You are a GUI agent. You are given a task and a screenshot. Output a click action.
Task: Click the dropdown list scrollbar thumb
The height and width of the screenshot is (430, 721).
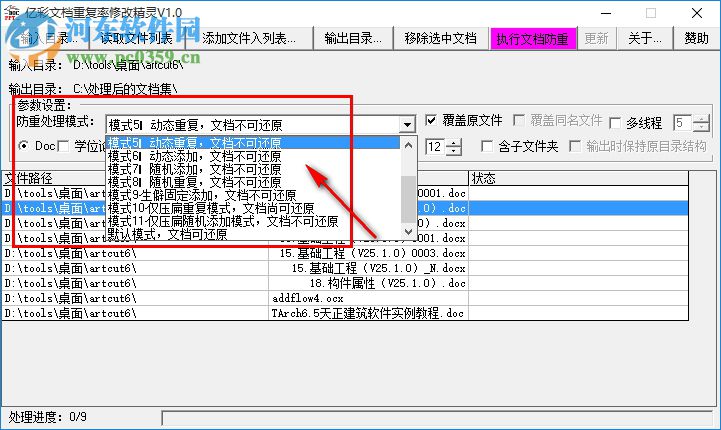coord(408,199)
